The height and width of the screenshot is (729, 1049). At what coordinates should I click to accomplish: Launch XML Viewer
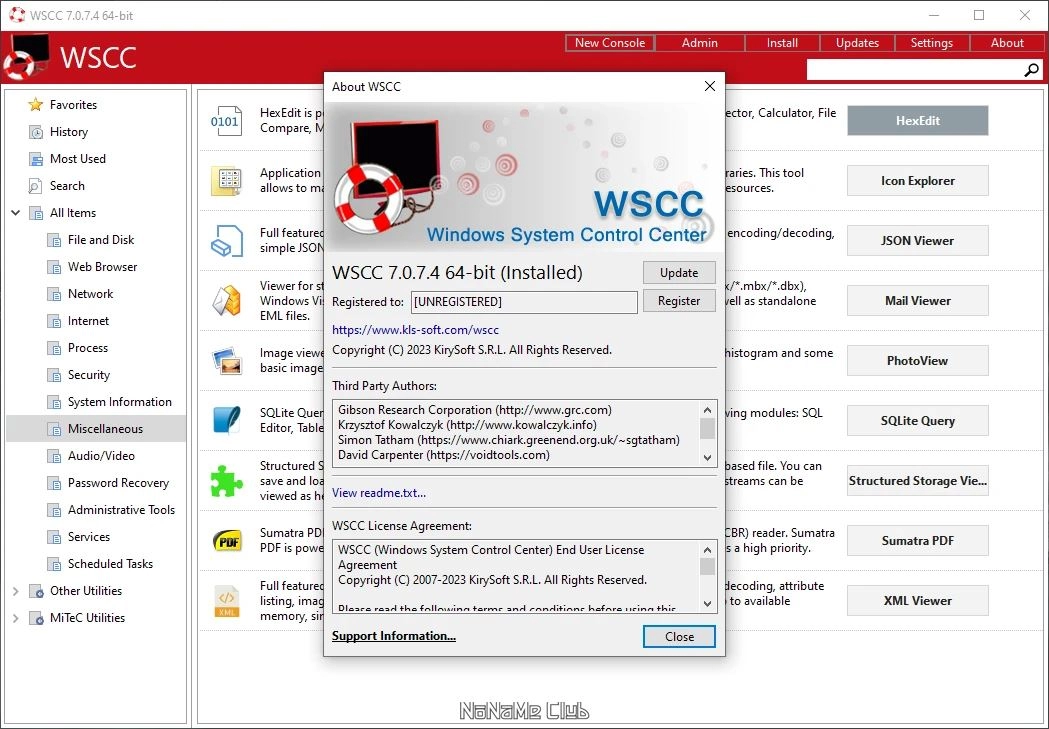point(917,601)
